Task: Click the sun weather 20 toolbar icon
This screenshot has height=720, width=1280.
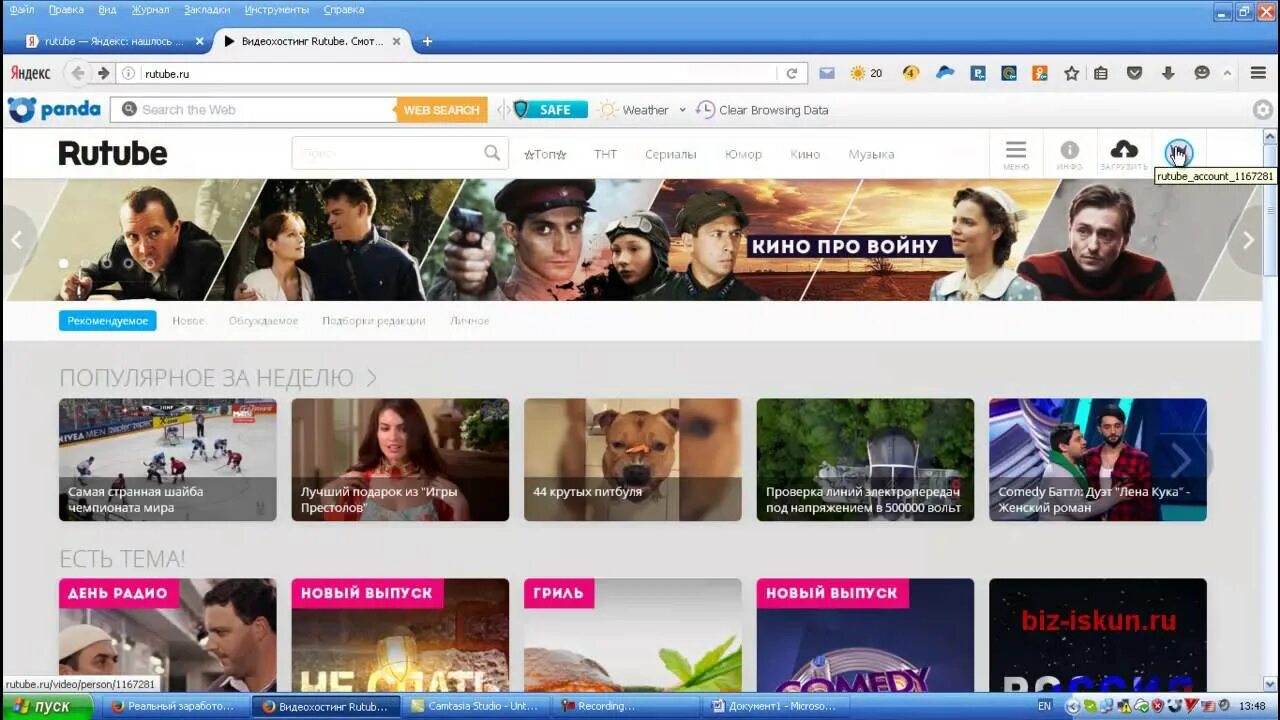Action: click(866, 73)
